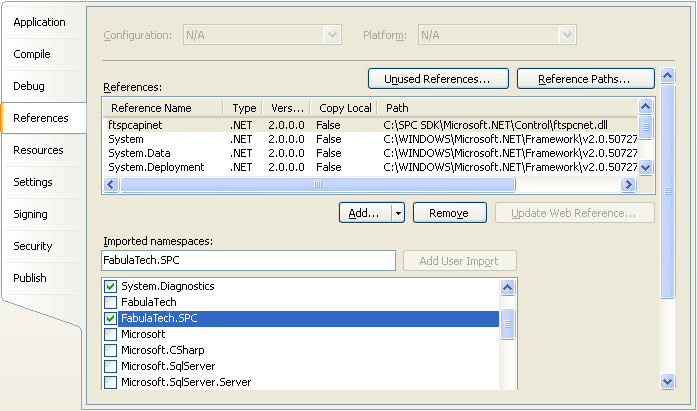The width and height of the screenshot is (697, 411).
Task: Select the System.Data reference row
Action: pyautogui.click(x=370, y=153)
